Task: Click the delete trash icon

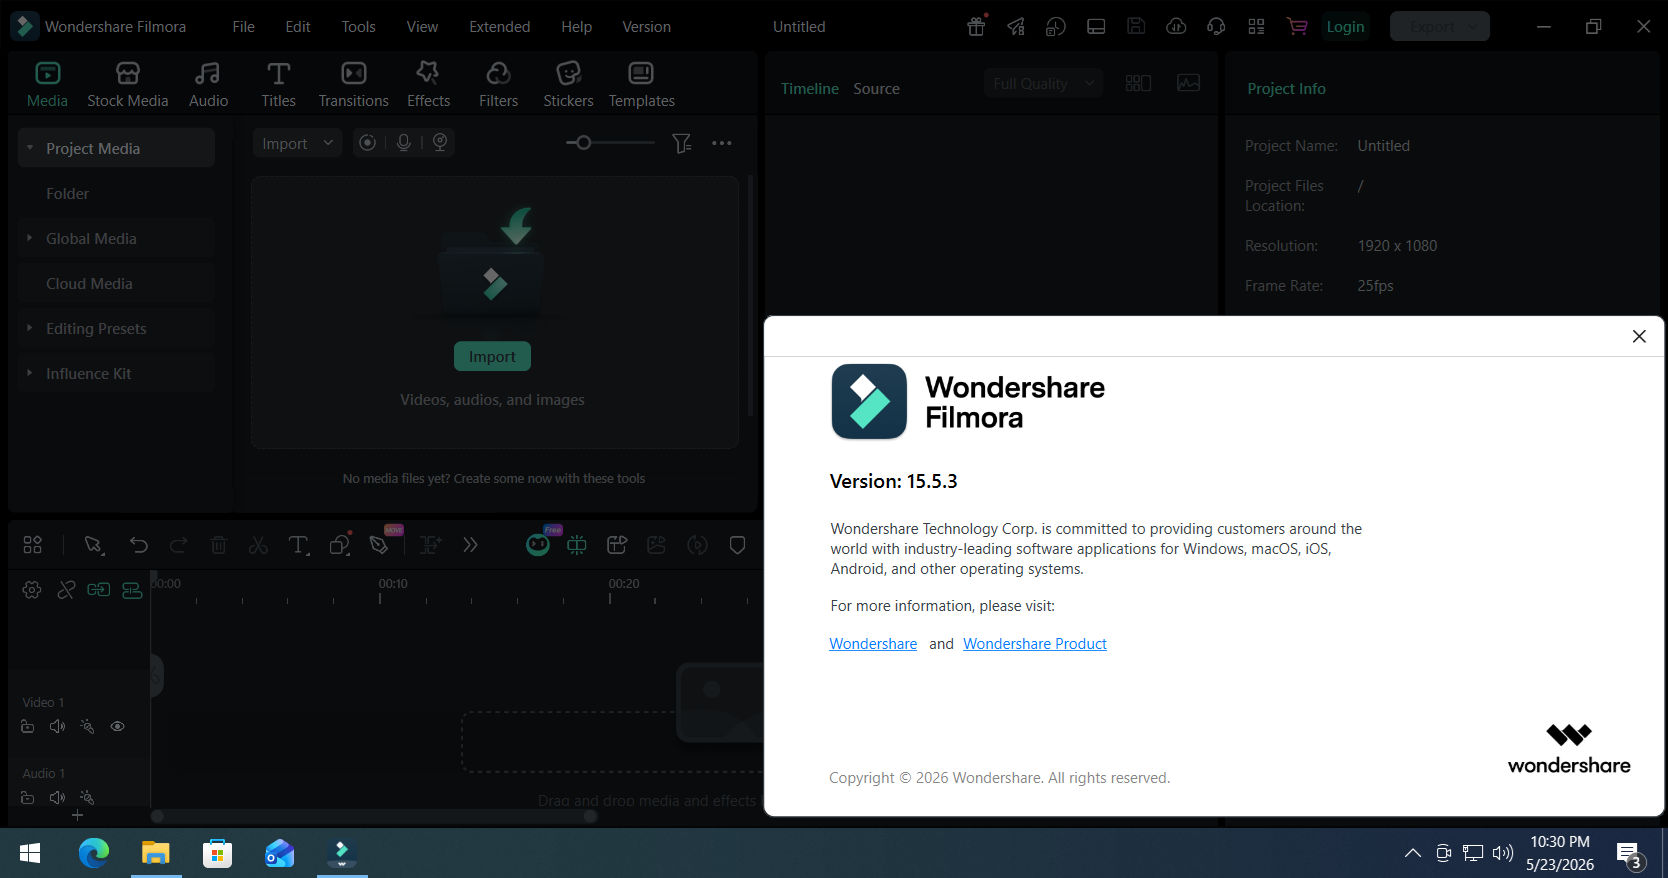Action: pos(218,545)
